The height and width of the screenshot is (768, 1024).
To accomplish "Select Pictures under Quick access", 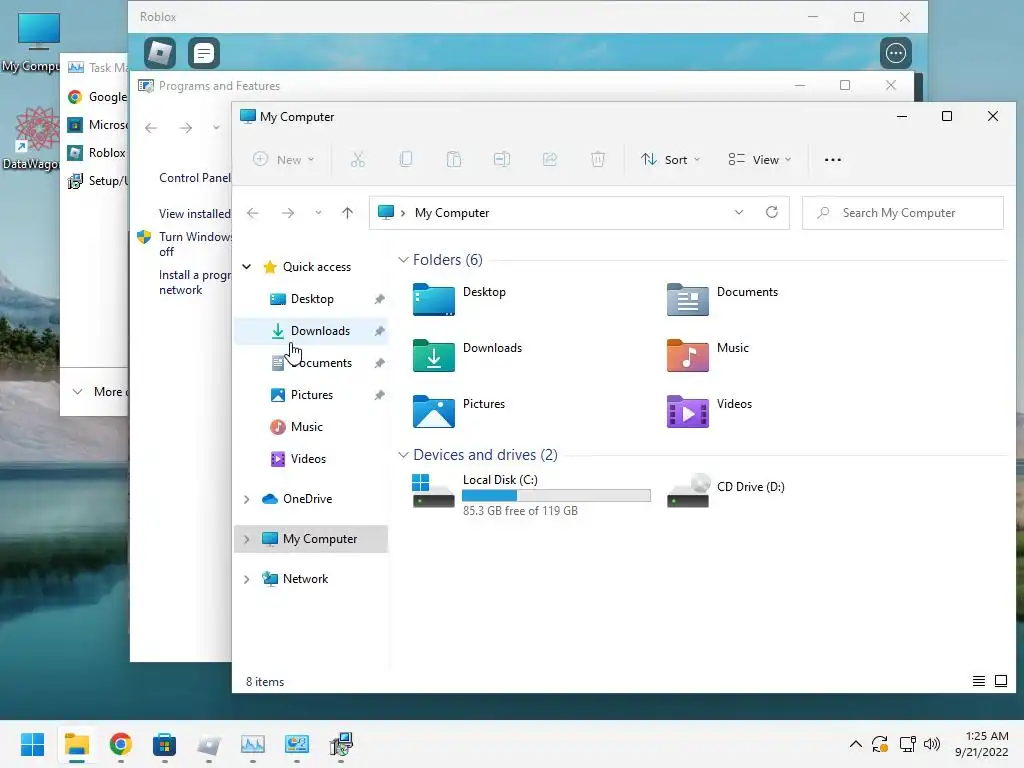I will (x=312, y=394).
